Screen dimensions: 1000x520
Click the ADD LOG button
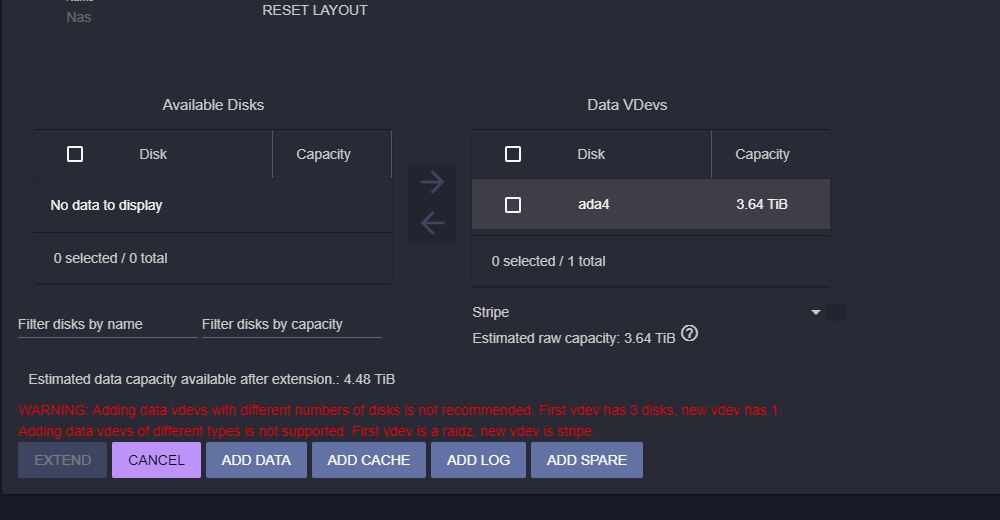pos(478,460)
